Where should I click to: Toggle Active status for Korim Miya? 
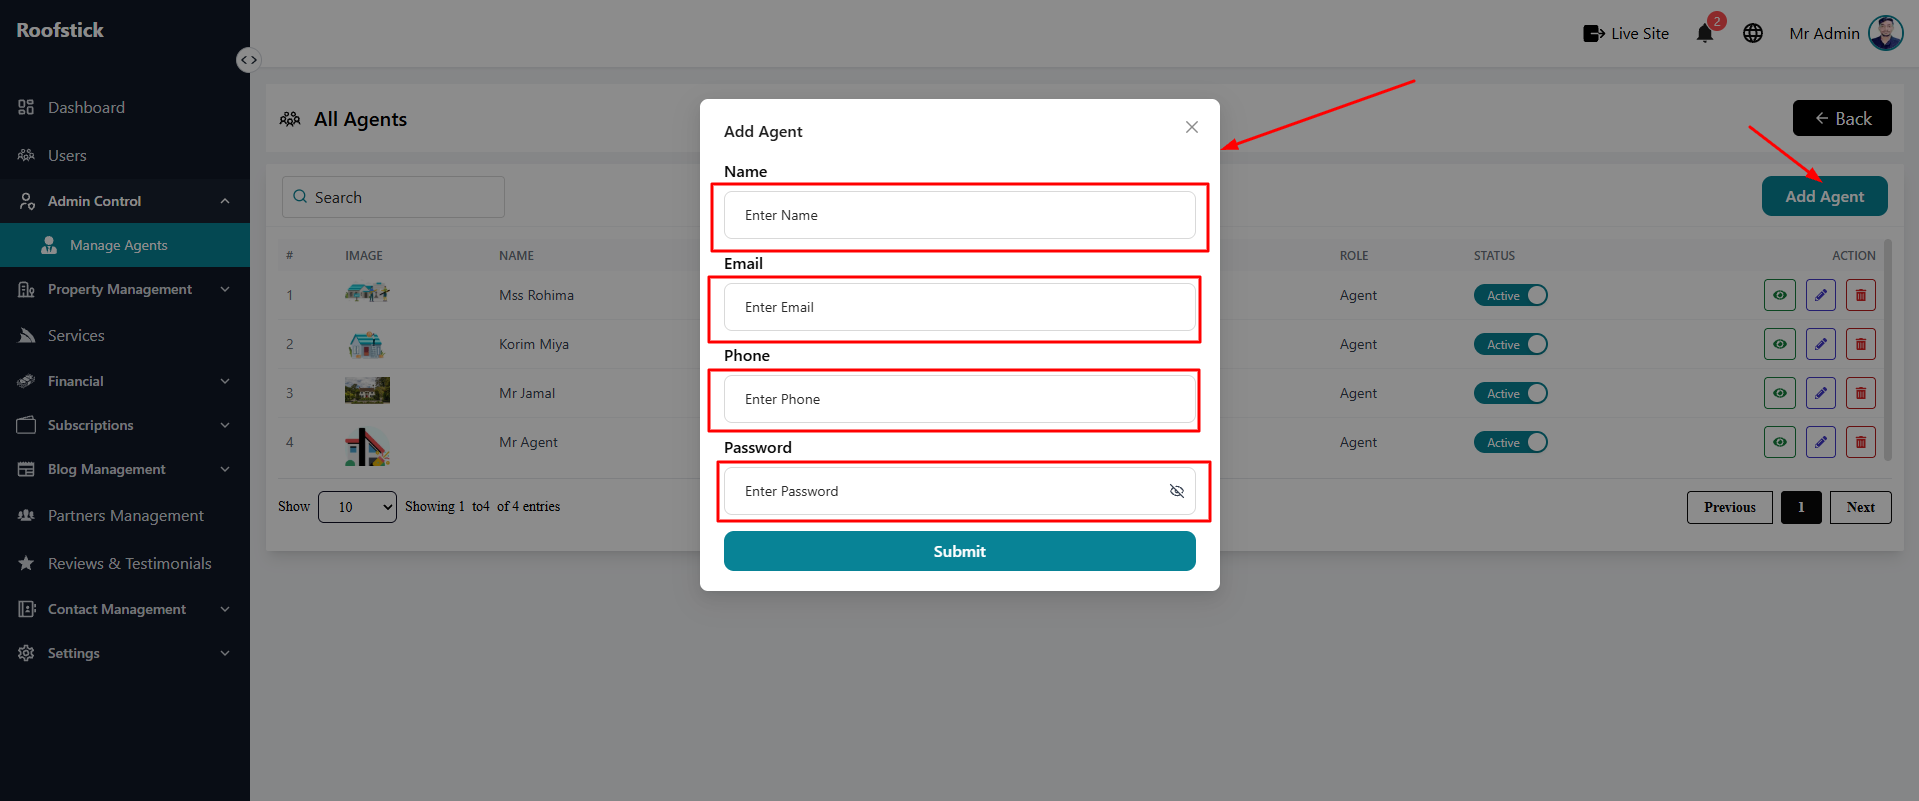coord(1511,344)
